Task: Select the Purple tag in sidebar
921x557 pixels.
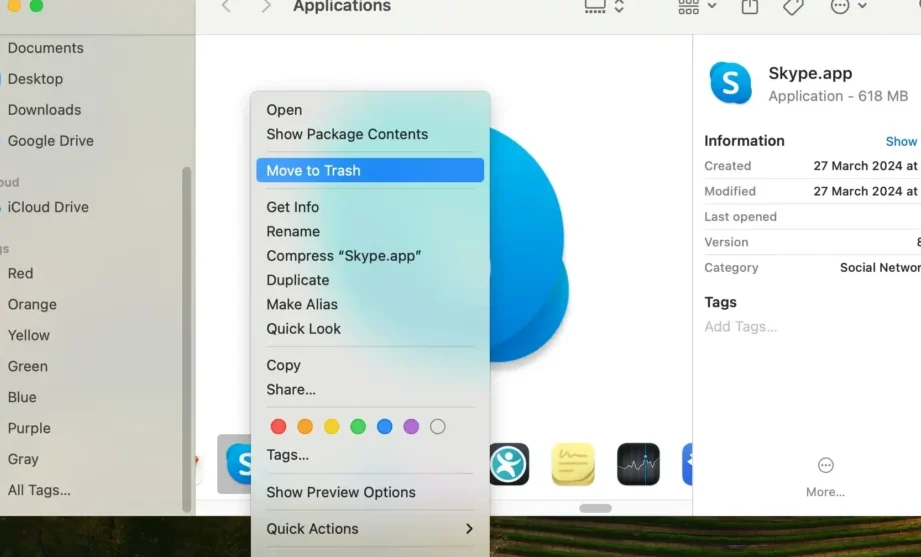Action: [29, 428]
